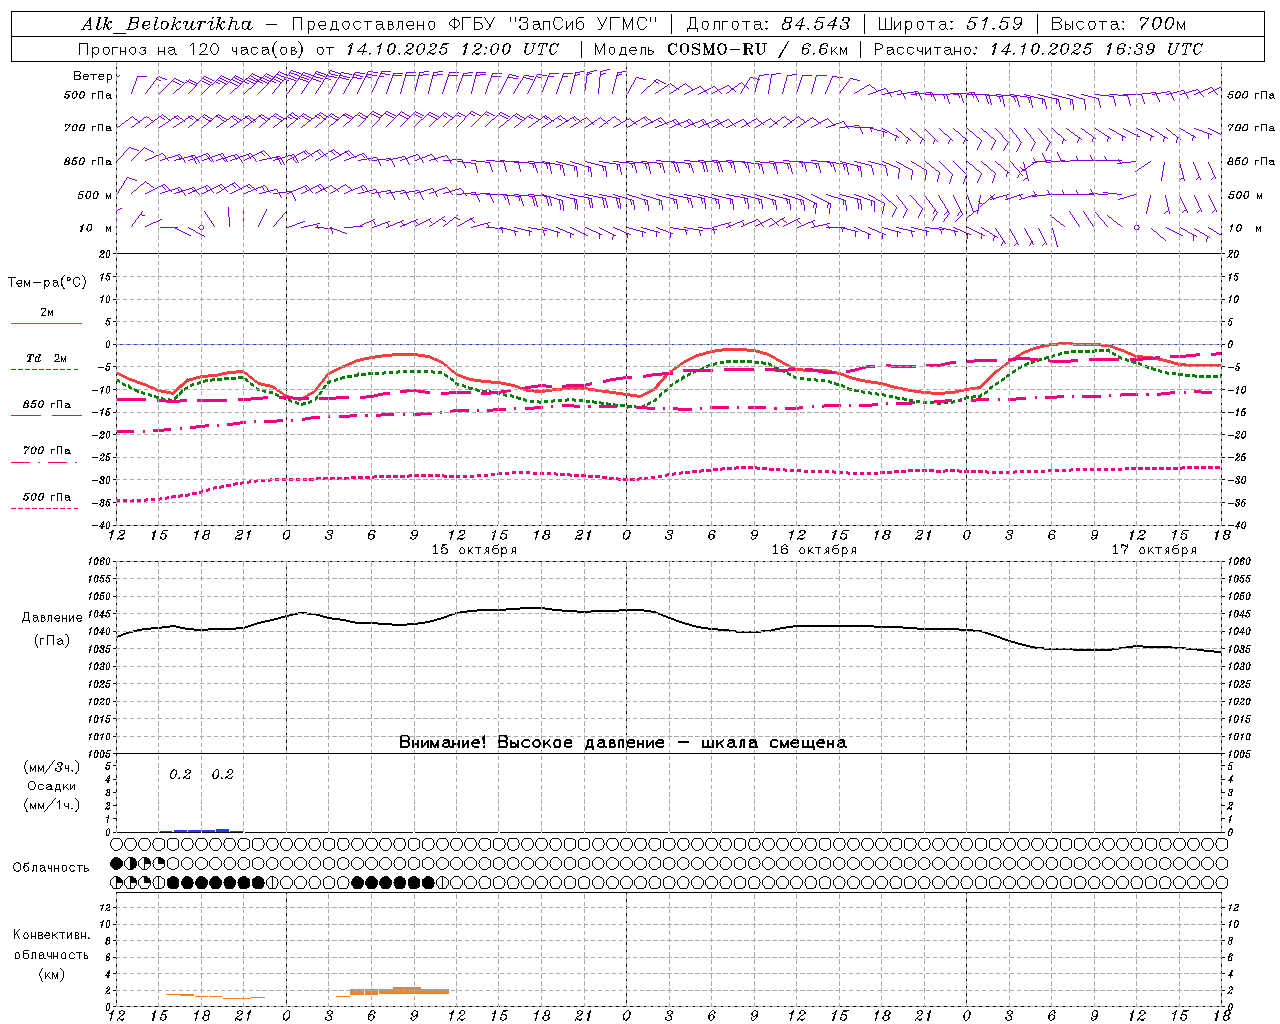Select the pink dotted legend line under "500 гПа"
The height and width of the screenshot is (1024, 1280).
(44, 508)
